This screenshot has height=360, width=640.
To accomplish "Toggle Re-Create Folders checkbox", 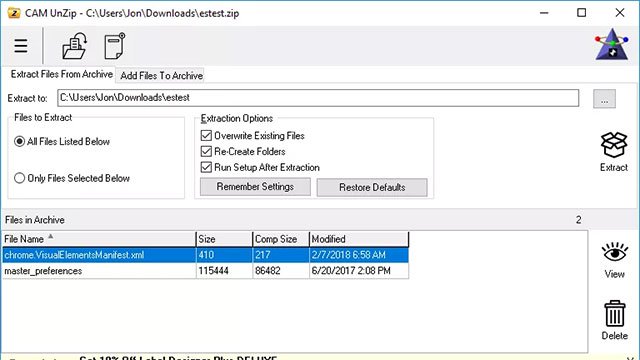I will (206, 151).
